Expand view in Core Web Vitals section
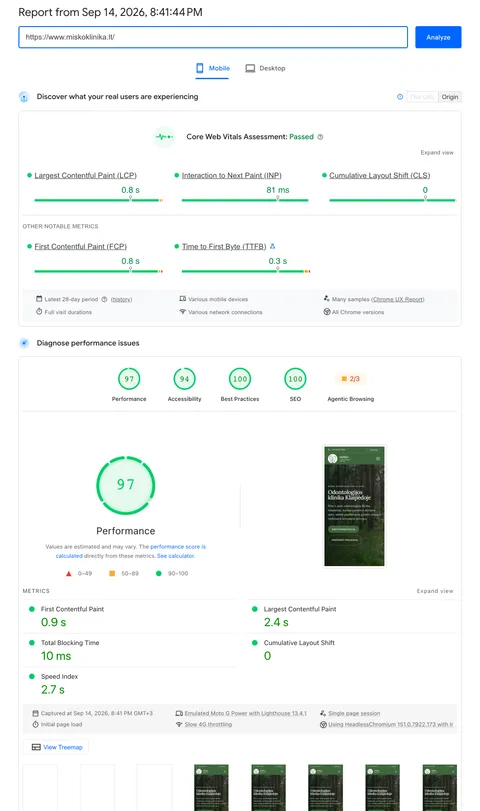Image resolution: width=480 pixels, height=811 pixels. [437, 153]
